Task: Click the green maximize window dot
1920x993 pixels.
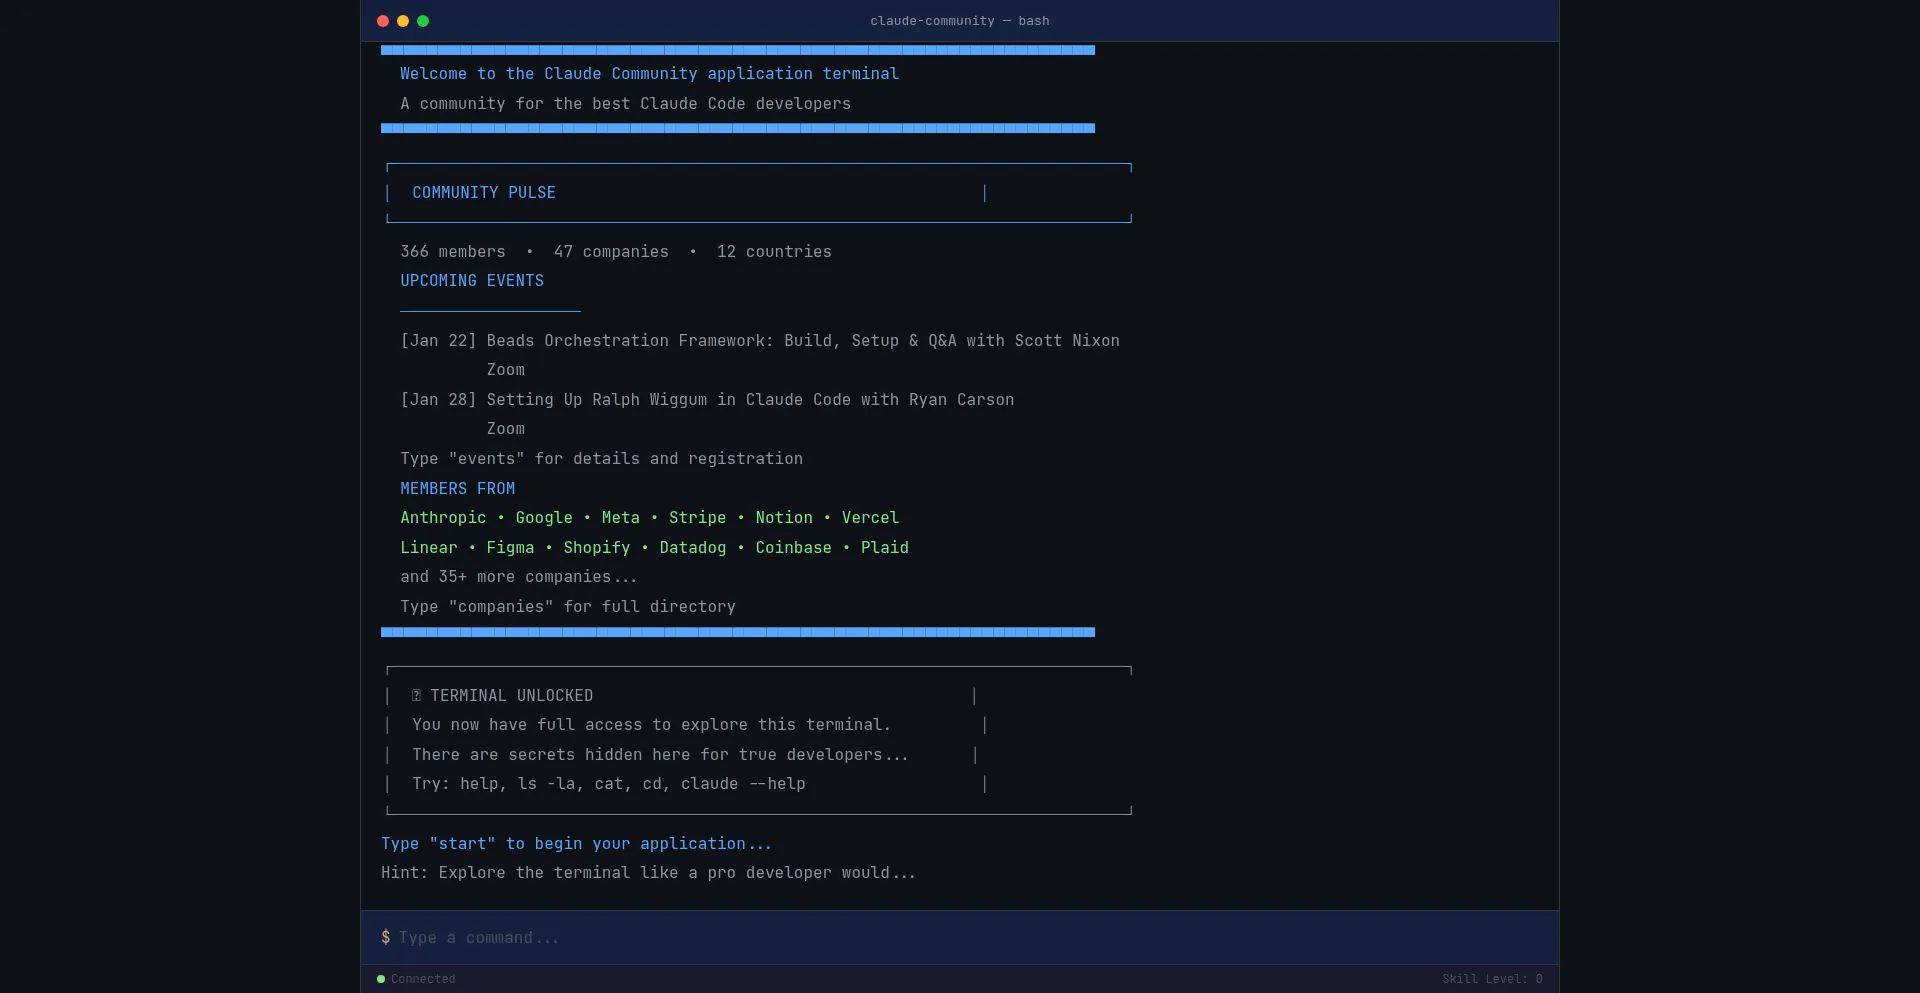Action: point(423,21)
